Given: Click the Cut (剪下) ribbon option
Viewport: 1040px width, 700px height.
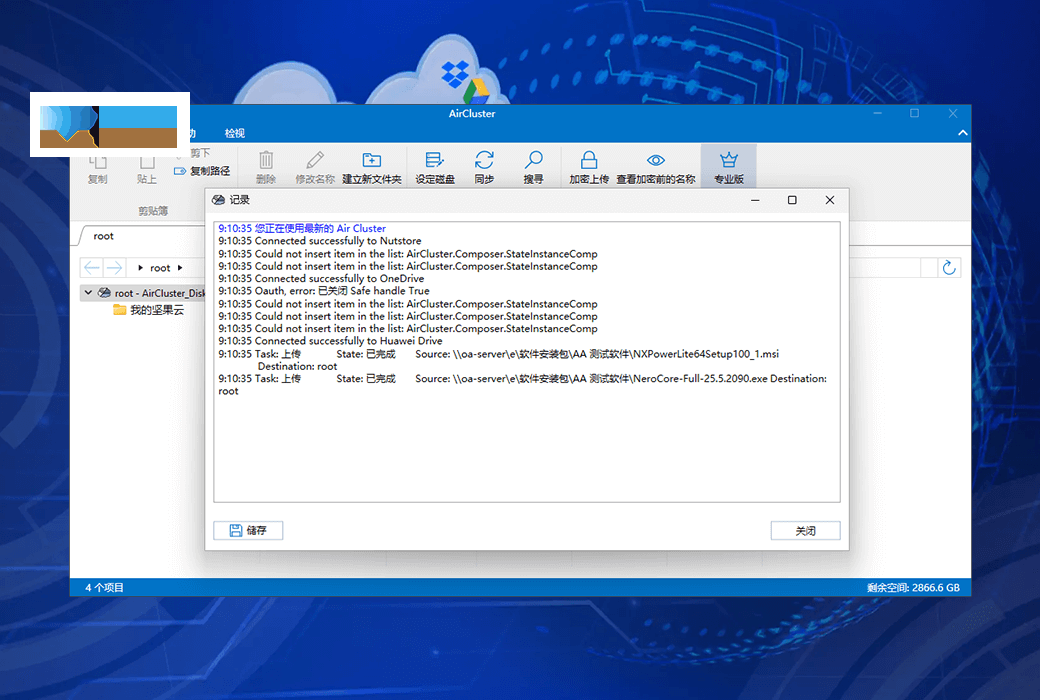Looking at the screenshot, I should click(200, 153).
